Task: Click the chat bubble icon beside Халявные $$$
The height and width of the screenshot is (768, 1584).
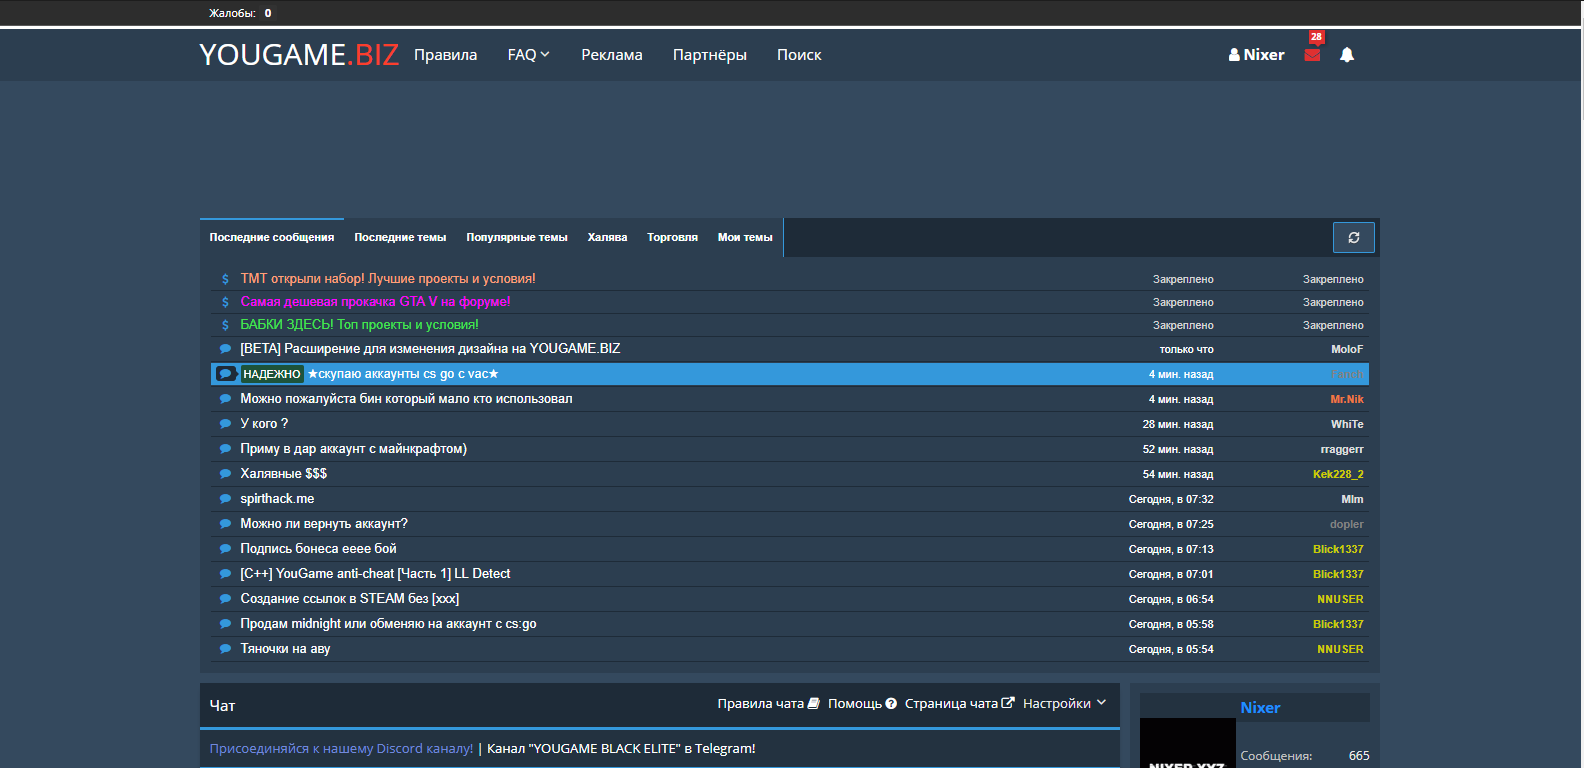Action: point(225,474)
